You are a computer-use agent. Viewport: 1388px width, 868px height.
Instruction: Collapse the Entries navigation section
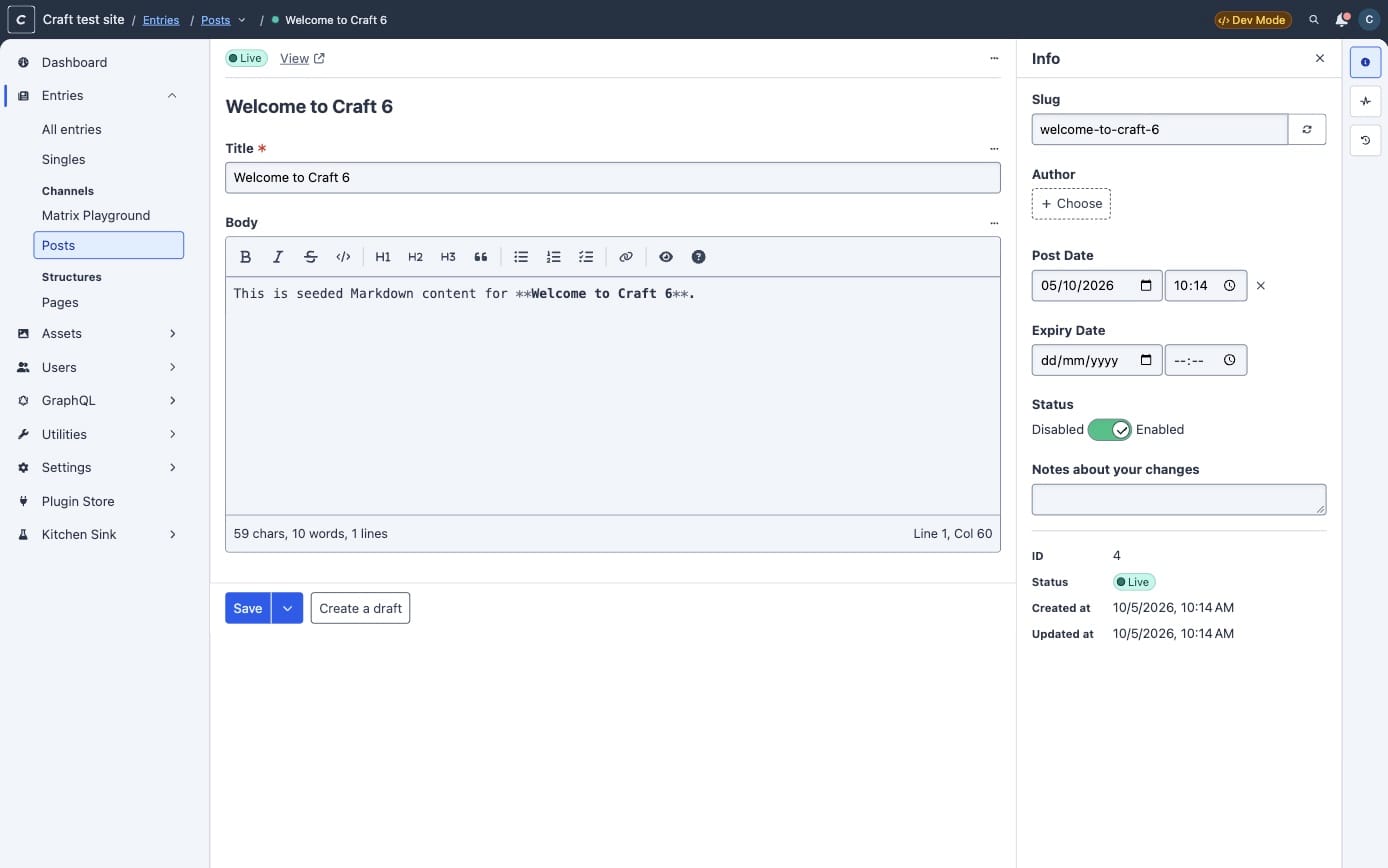172,96
